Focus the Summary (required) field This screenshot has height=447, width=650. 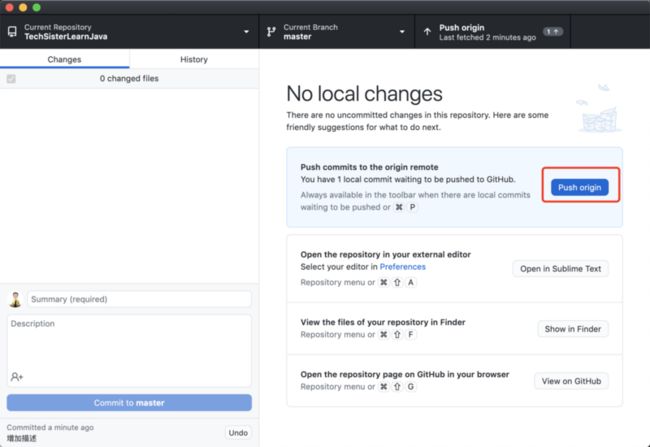139,299
